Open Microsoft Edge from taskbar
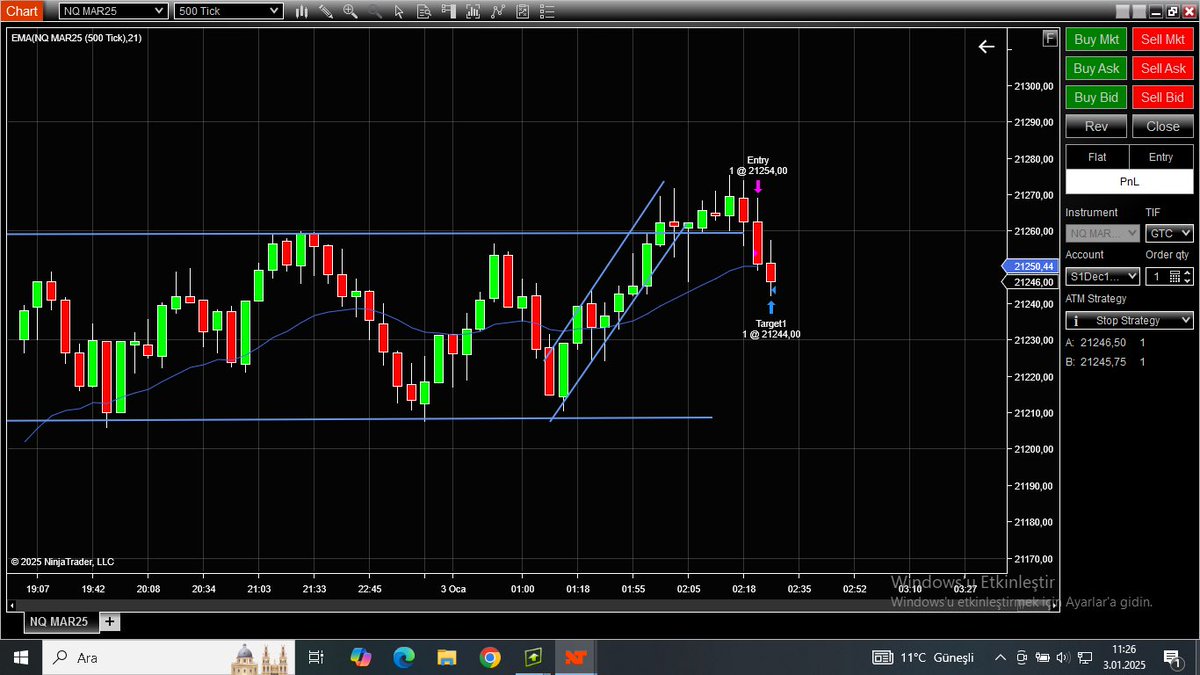The image size is (1200, 675). 404,657
